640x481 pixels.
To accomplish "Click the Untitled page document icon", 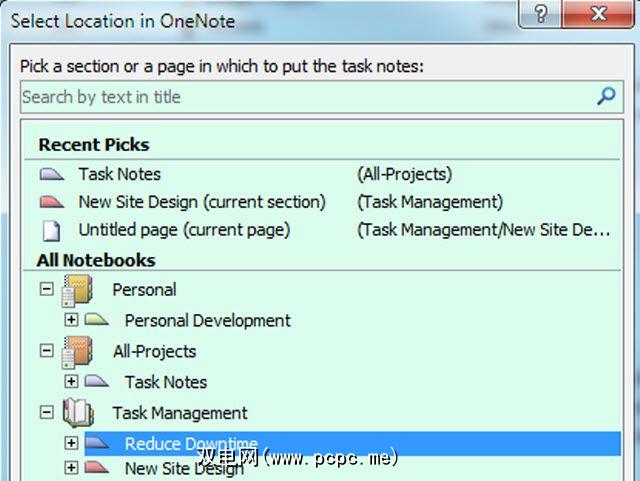I will coord(52,230).
